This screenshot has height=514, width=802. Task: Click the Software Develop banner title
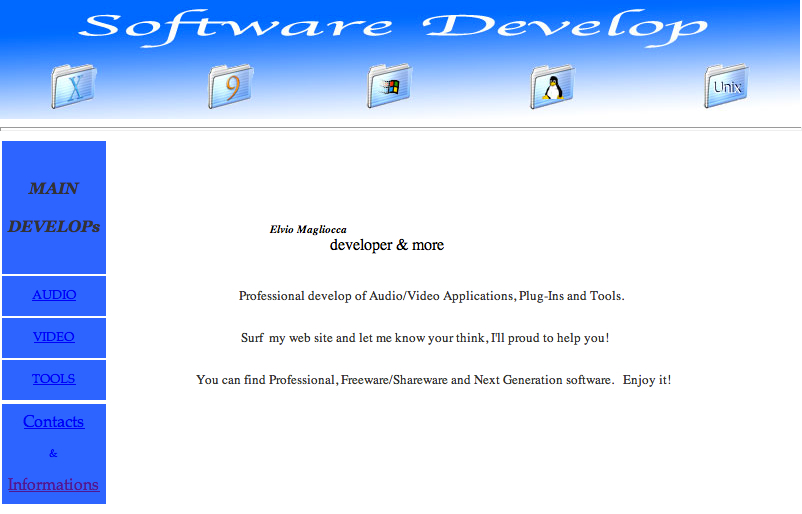tap(392, 27)
